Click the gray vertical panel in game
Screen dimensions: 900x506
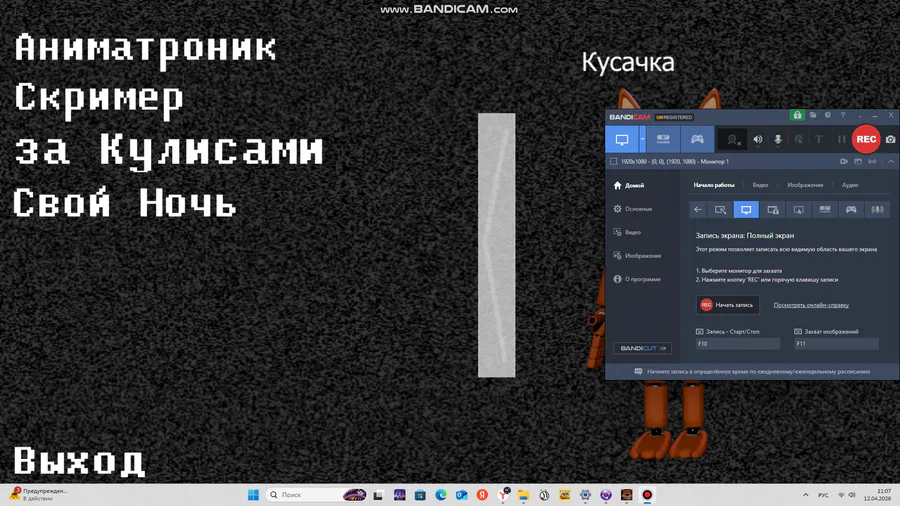click(x=496, y=245)
